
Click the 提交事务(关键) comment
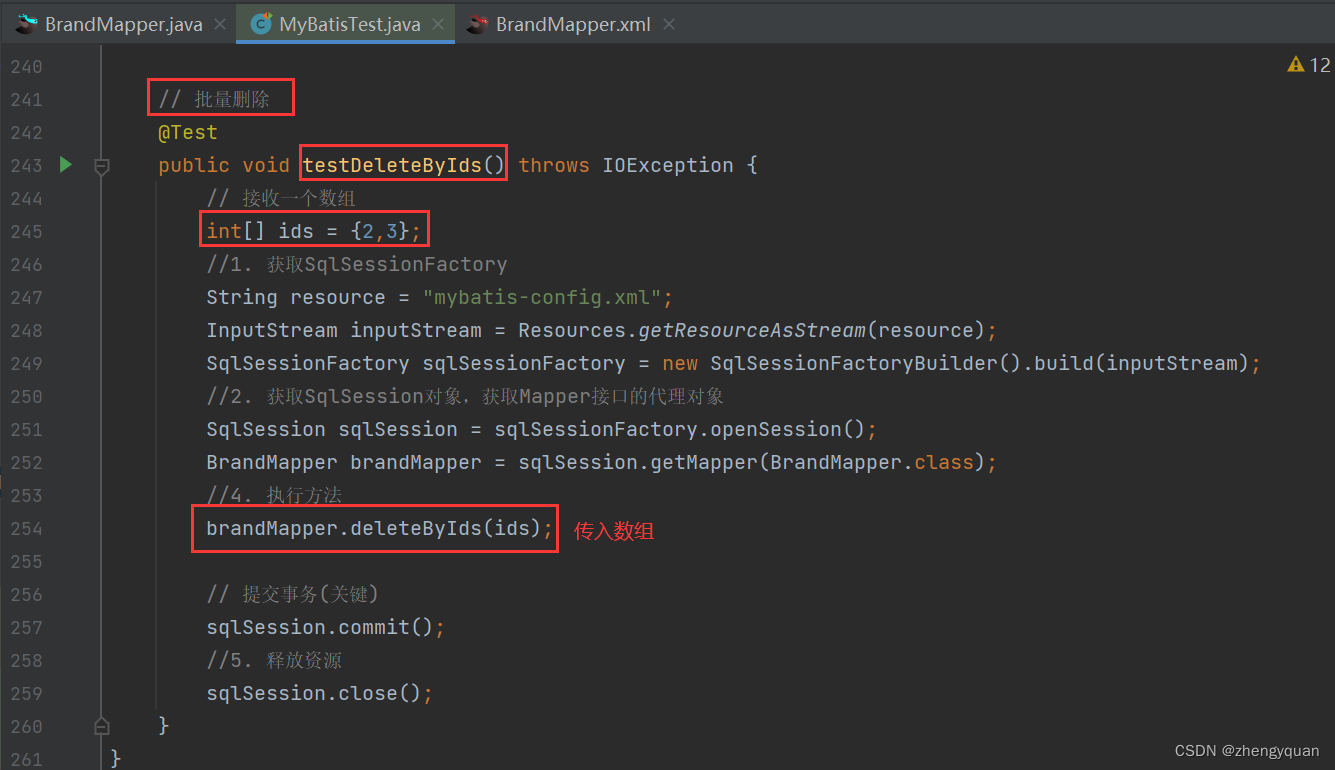point(292,594)
